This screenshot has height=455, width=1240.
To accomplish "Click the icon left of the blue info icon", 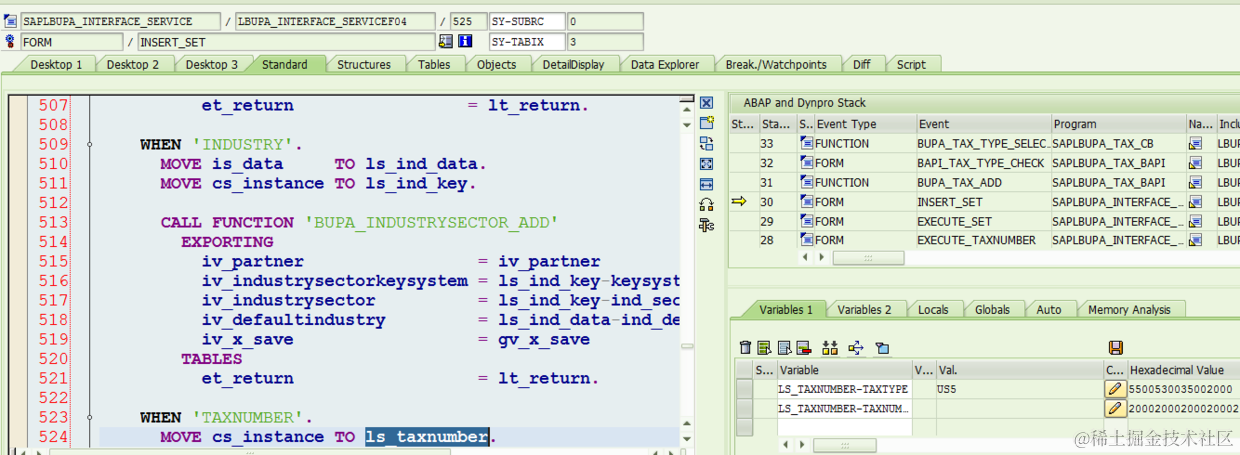I will 446,41.
